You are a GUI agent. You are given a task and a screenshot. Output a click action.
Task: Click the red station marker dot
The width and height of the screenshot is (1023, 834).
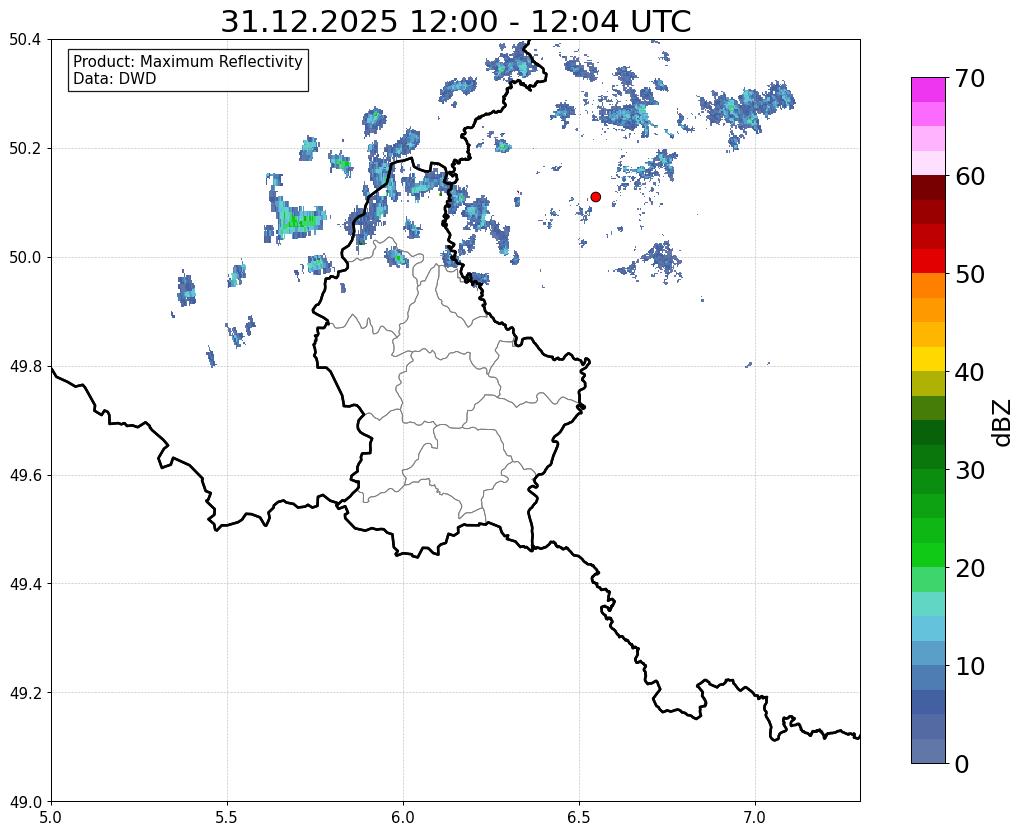pyautogui.click(x=595, y=196)
